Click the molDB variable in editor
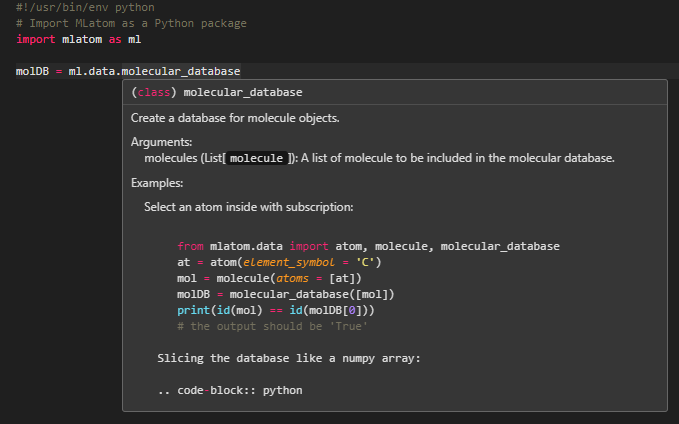The height and width of the screenshot is (424, 679). pos(32,71)
